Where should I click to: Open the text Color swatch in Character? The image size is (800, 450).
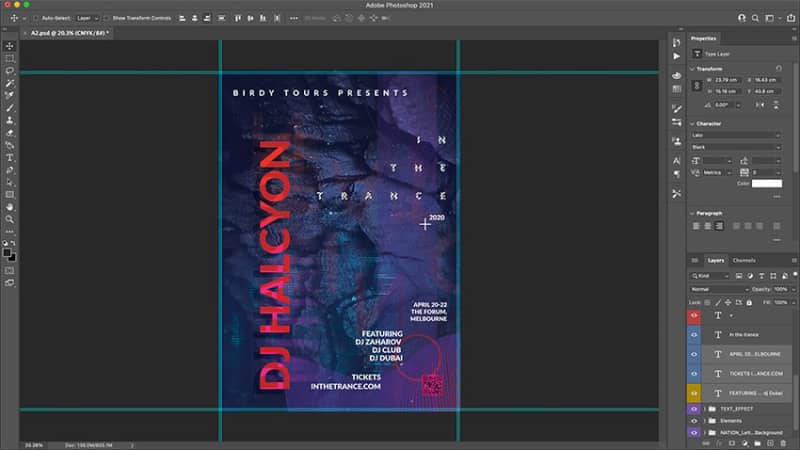pyautogui.click(x=766, y=183)
